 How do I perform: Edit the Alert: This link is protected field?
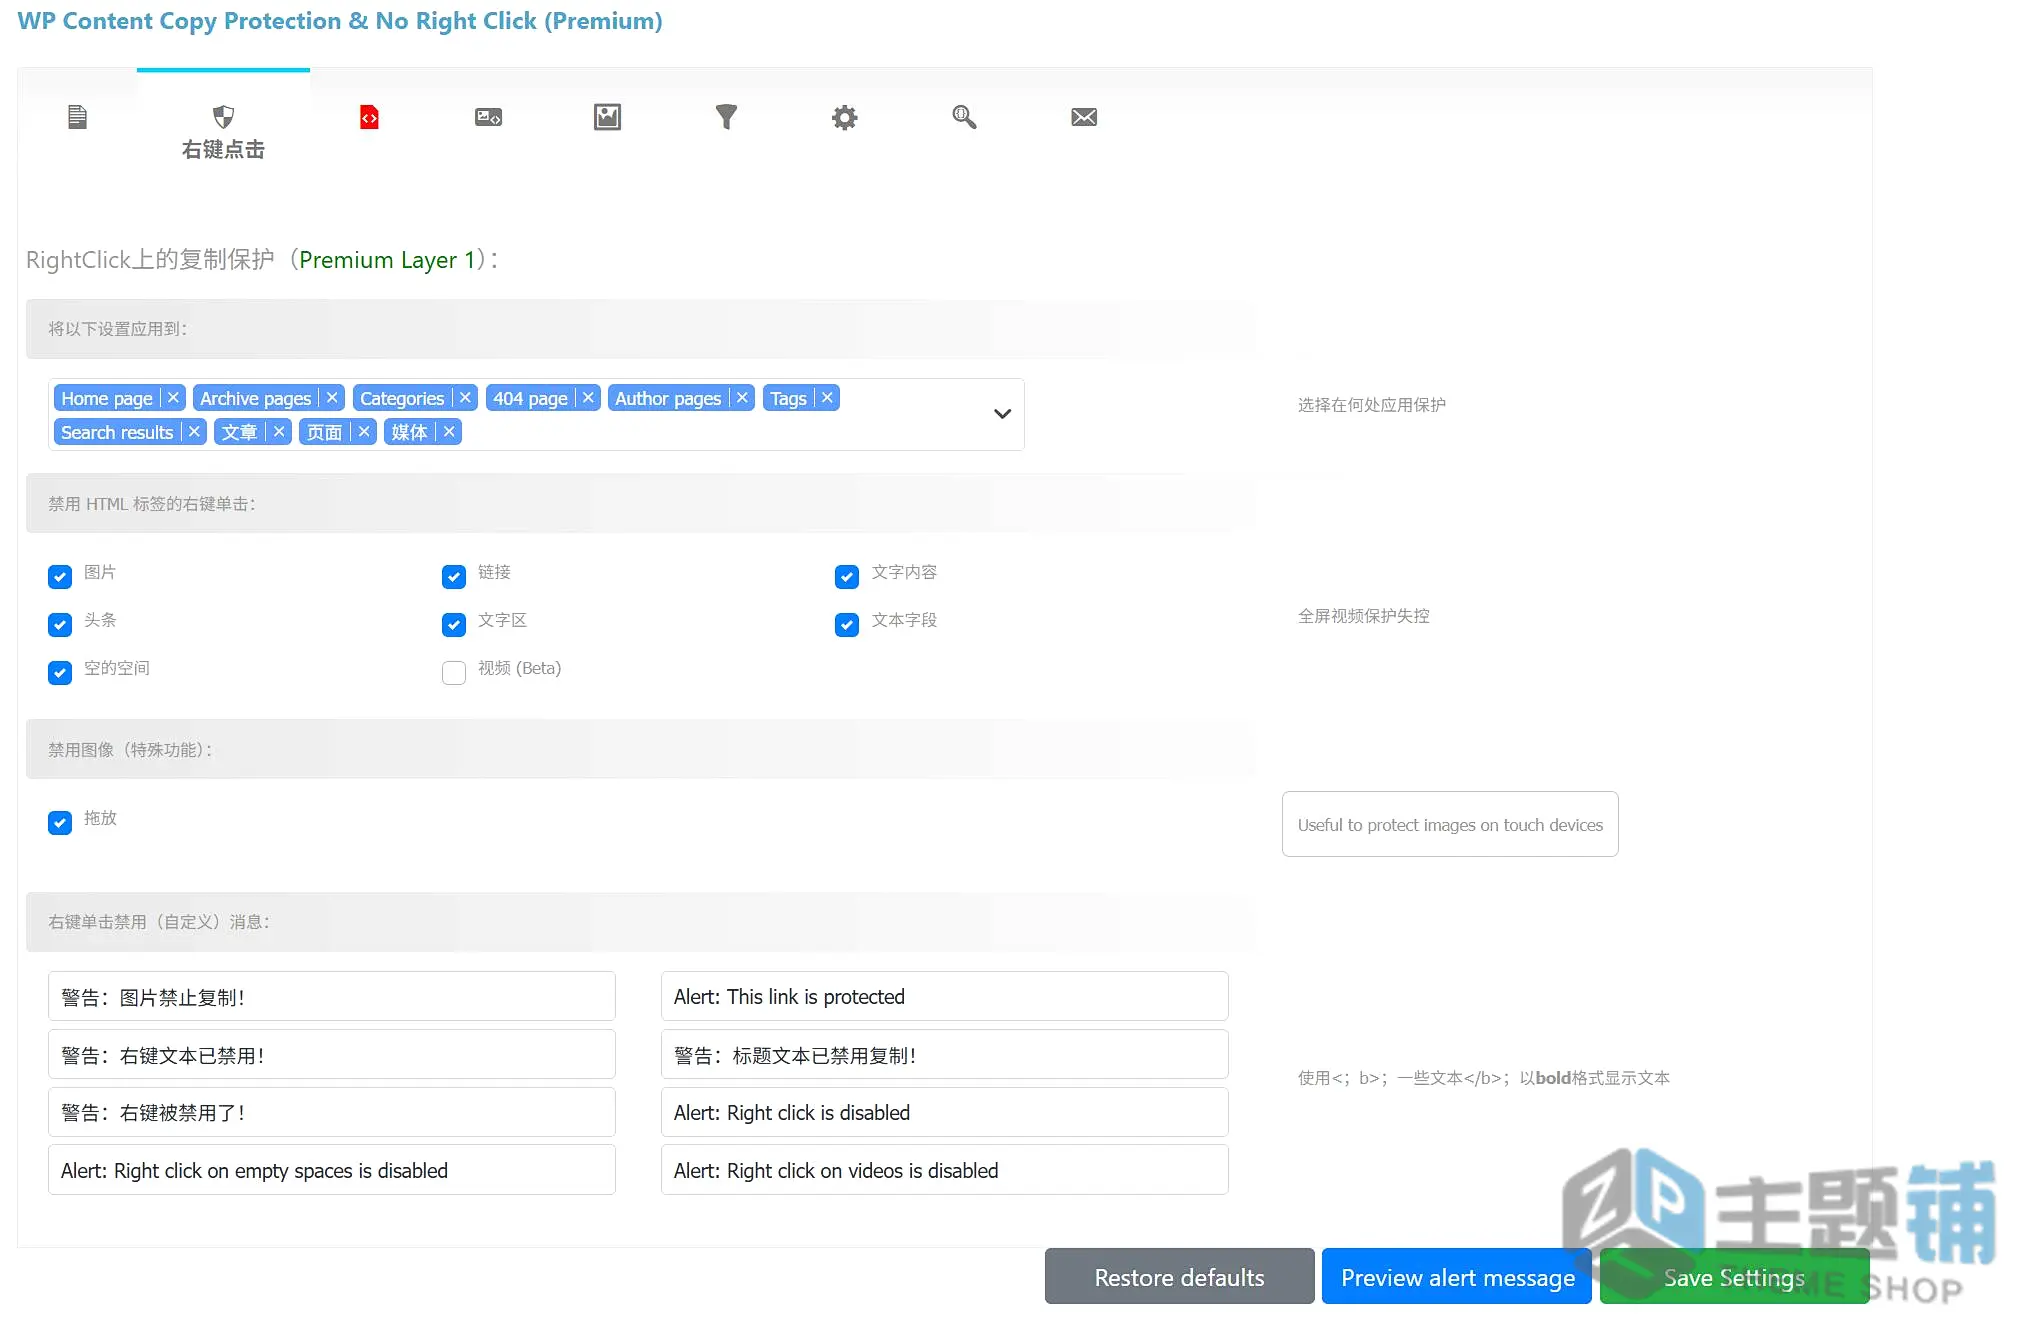pyautogui.click(x=945, y=996)
